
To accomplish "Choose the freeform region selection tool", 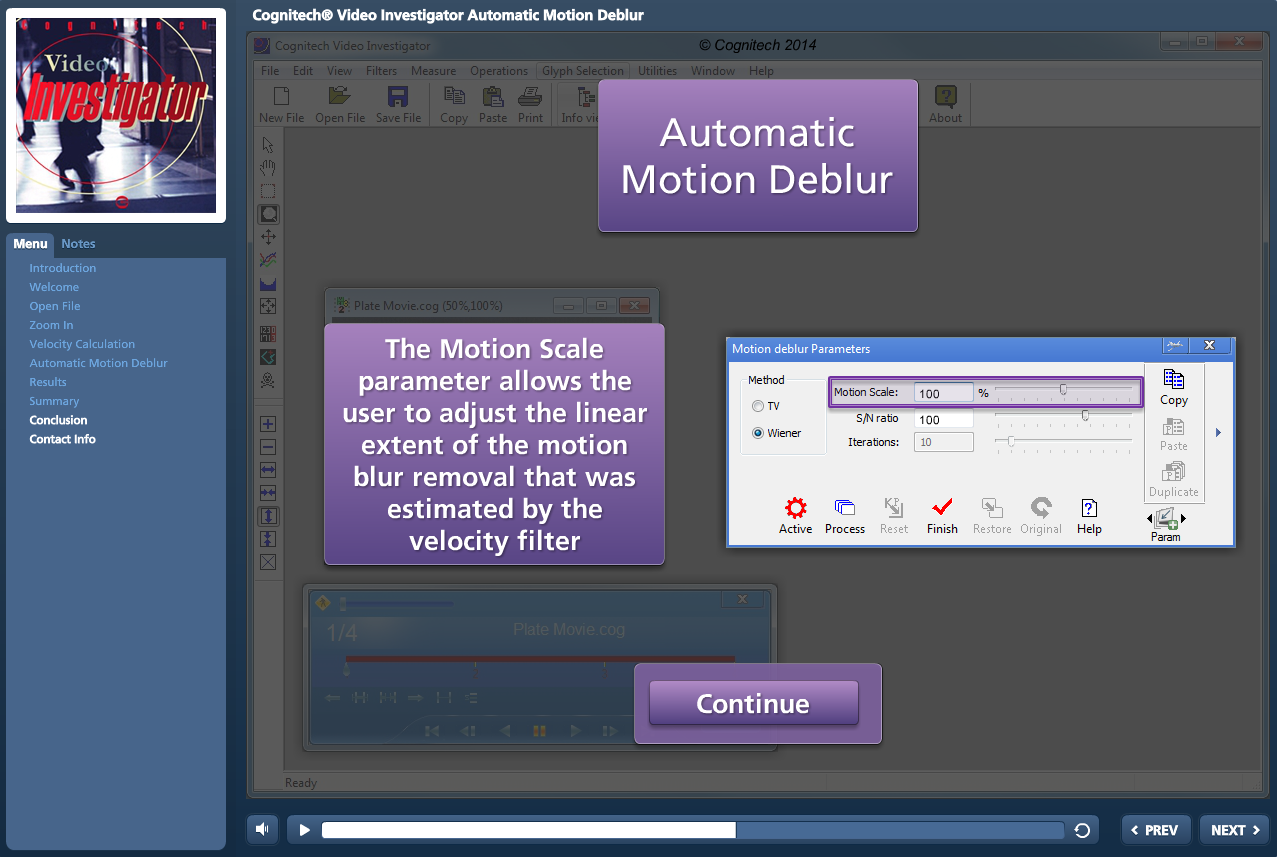I will click(268, 214).
